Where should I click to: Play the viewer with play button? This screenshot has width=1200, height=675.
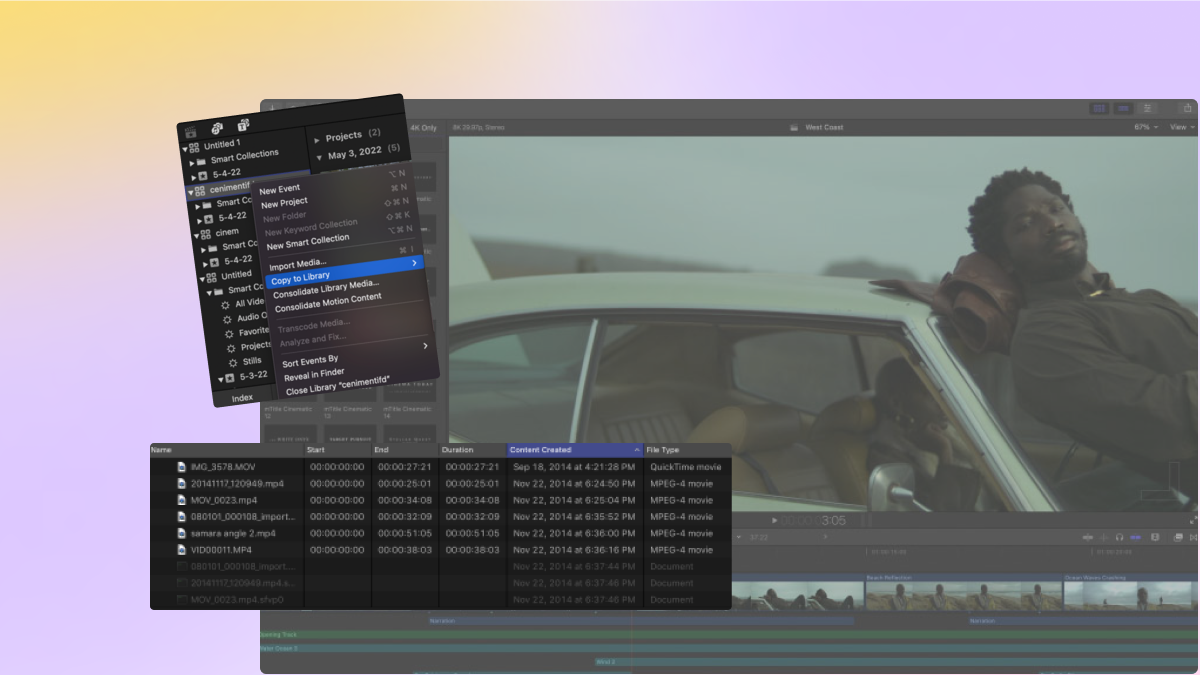(775, 520)
